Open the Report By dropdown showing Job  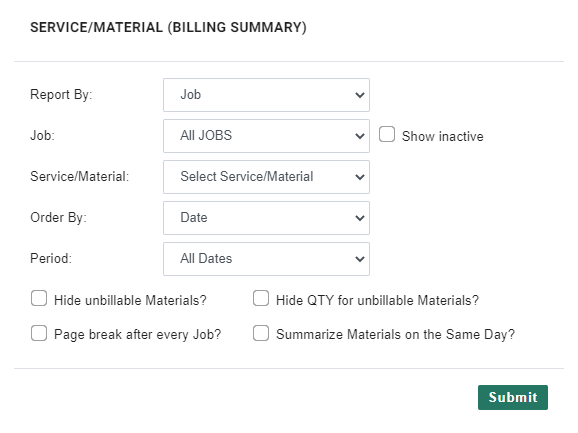(x=266, y=95)
